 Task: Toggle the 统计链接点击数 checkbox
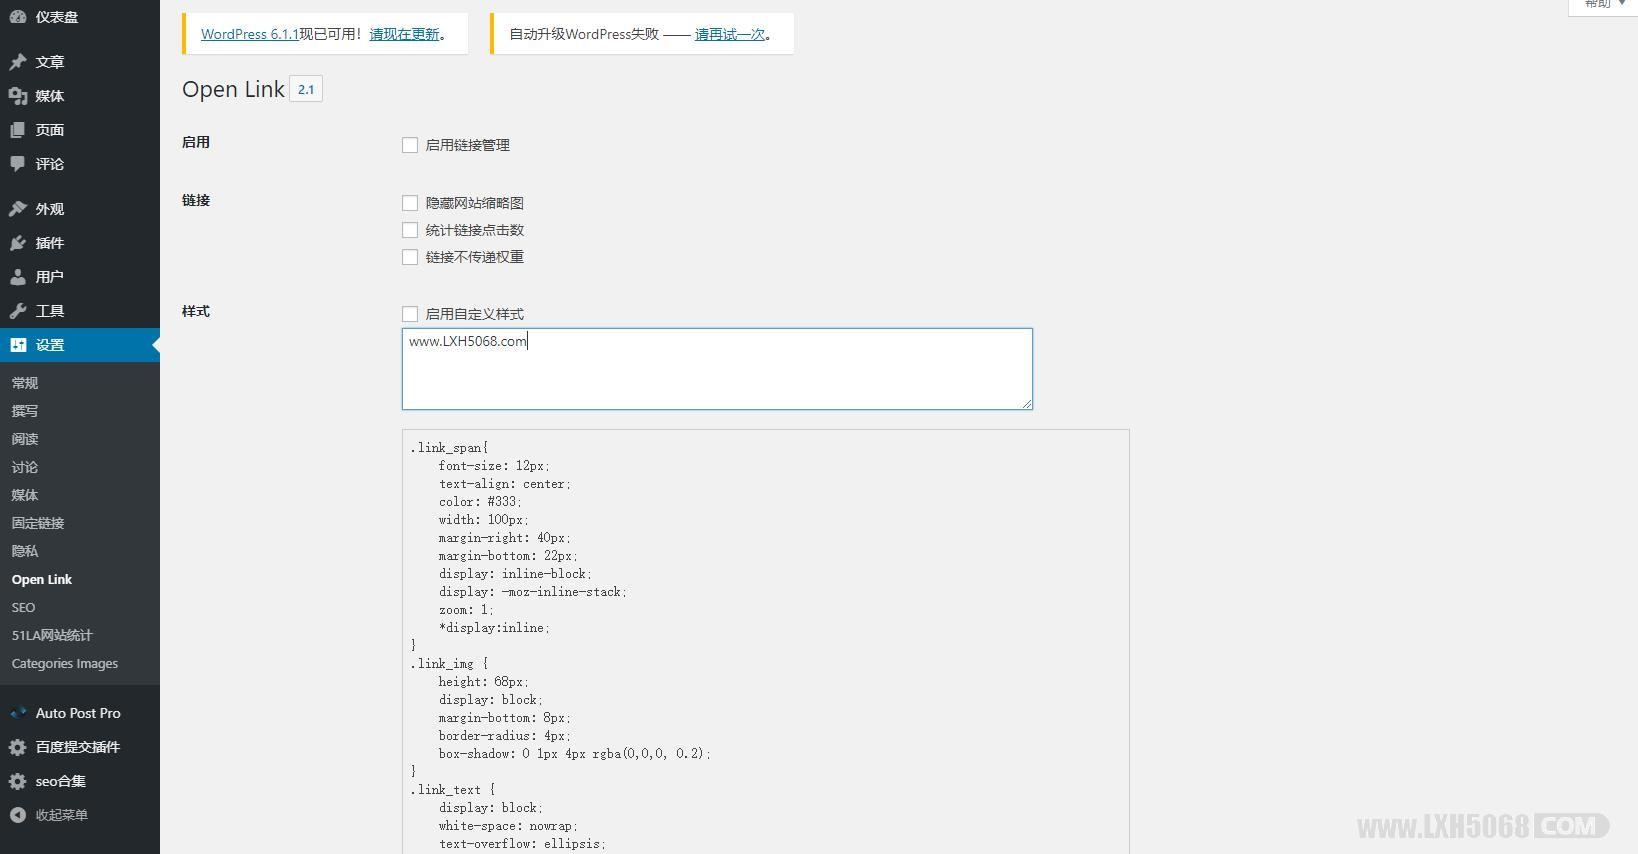410,230
